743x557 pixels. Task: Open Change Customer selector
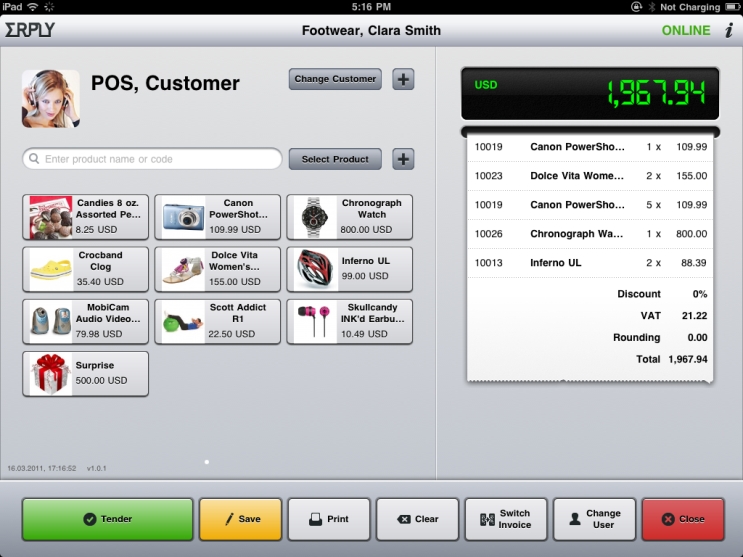[x=335, y=79]
